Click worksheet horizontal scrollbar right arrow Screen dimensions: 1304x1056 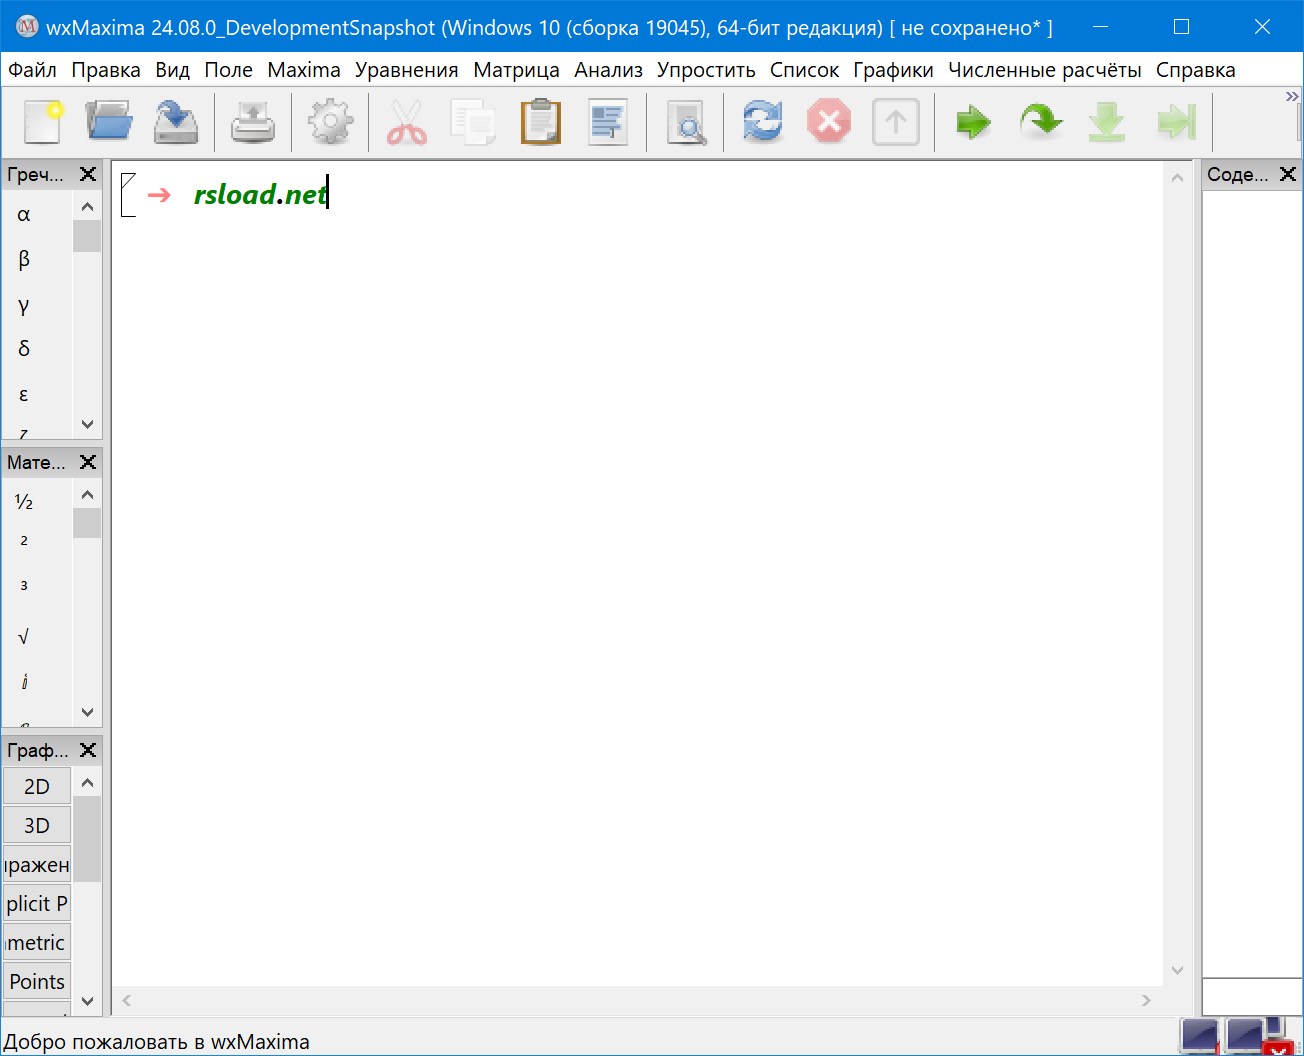(x=1146, y=1000)
